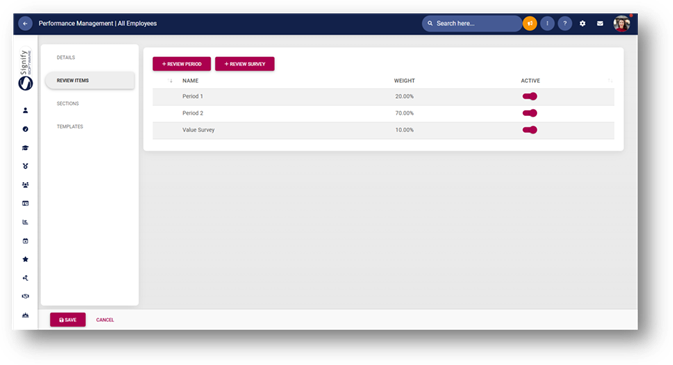Click the 20.00% weight value

(x=404, y=96)
